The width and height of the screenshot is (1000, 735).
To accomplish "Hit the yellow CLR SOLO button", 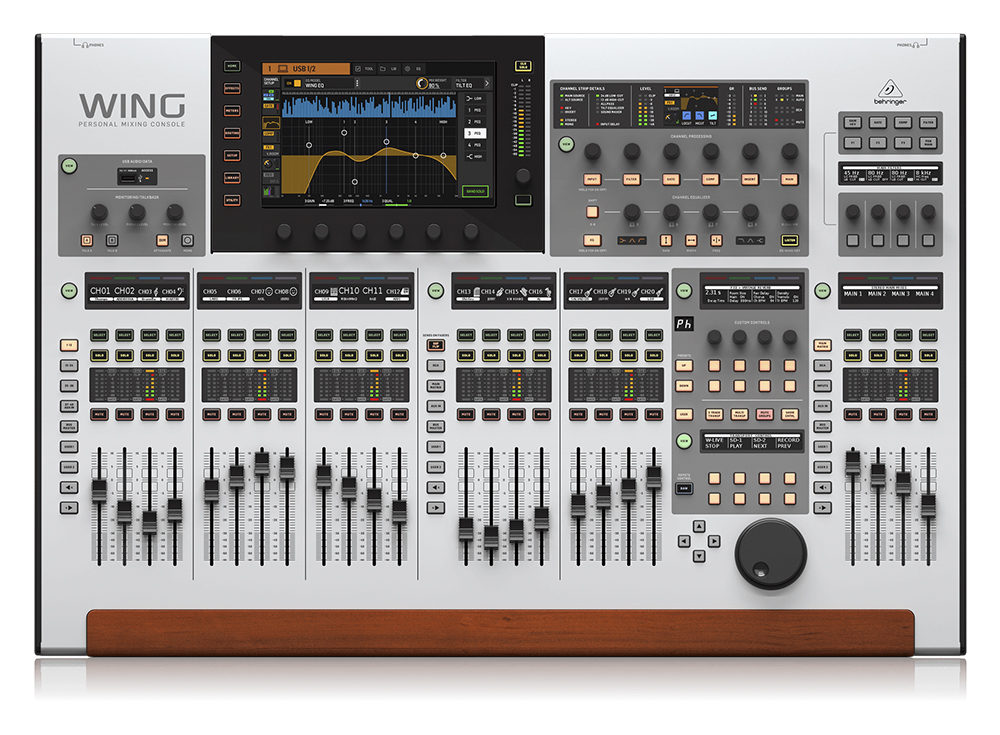I will [523, 66].
